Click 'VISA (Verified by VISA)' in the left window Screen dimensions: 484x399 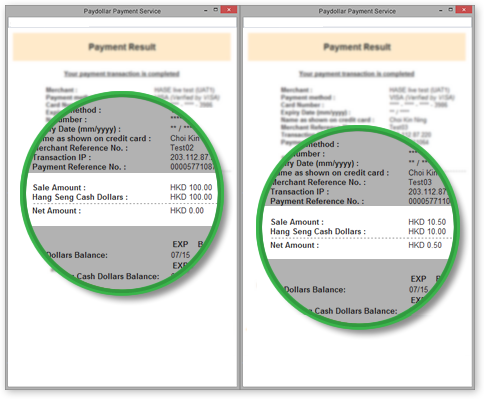point(187,97)
